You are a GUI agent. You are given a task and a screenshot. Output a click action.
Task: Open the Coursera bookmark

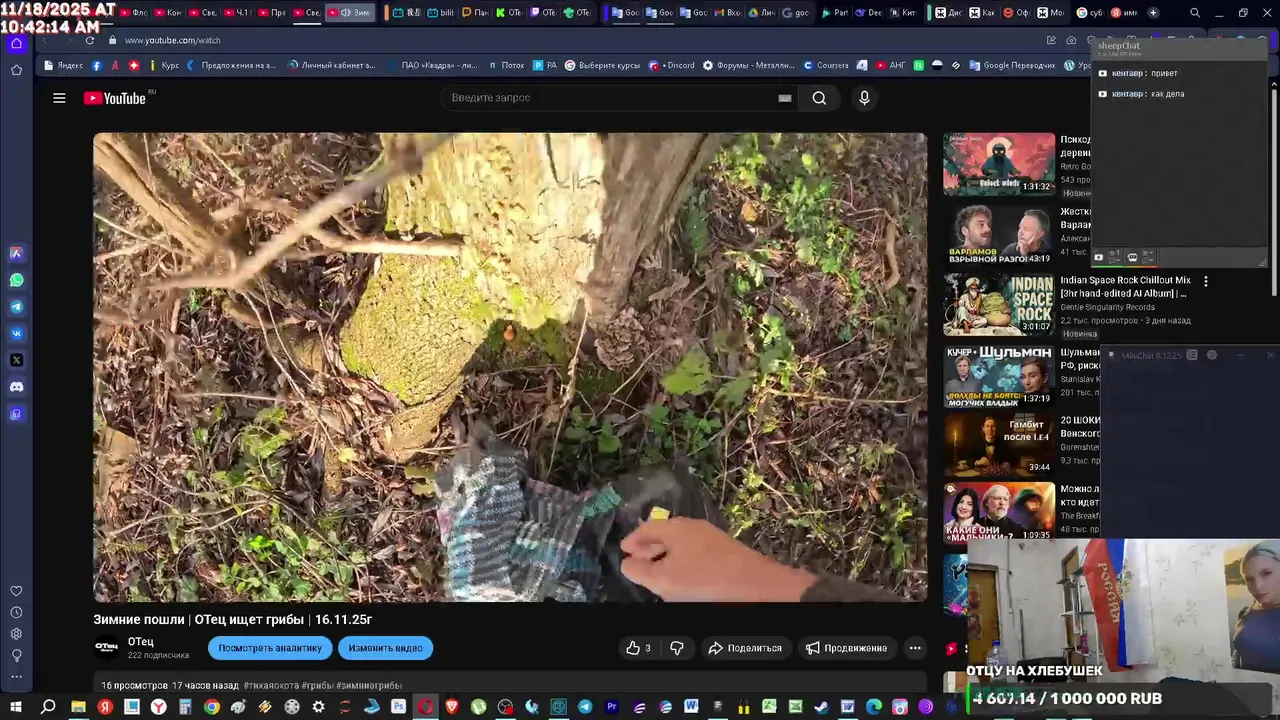pyautogui.click(x=826, y=65)
